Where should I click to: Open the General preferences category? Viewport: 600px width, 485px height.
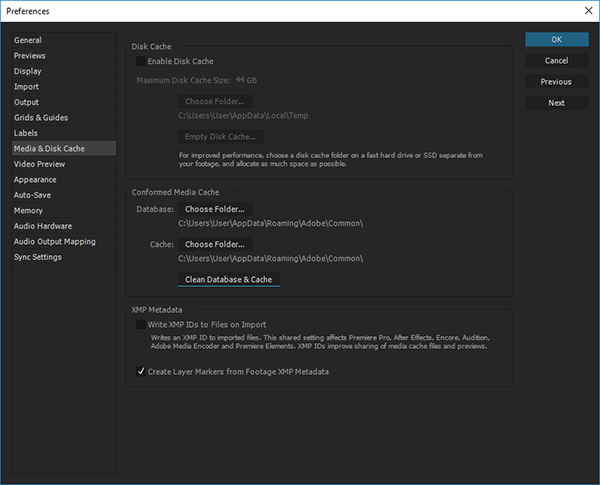(28, 40)
